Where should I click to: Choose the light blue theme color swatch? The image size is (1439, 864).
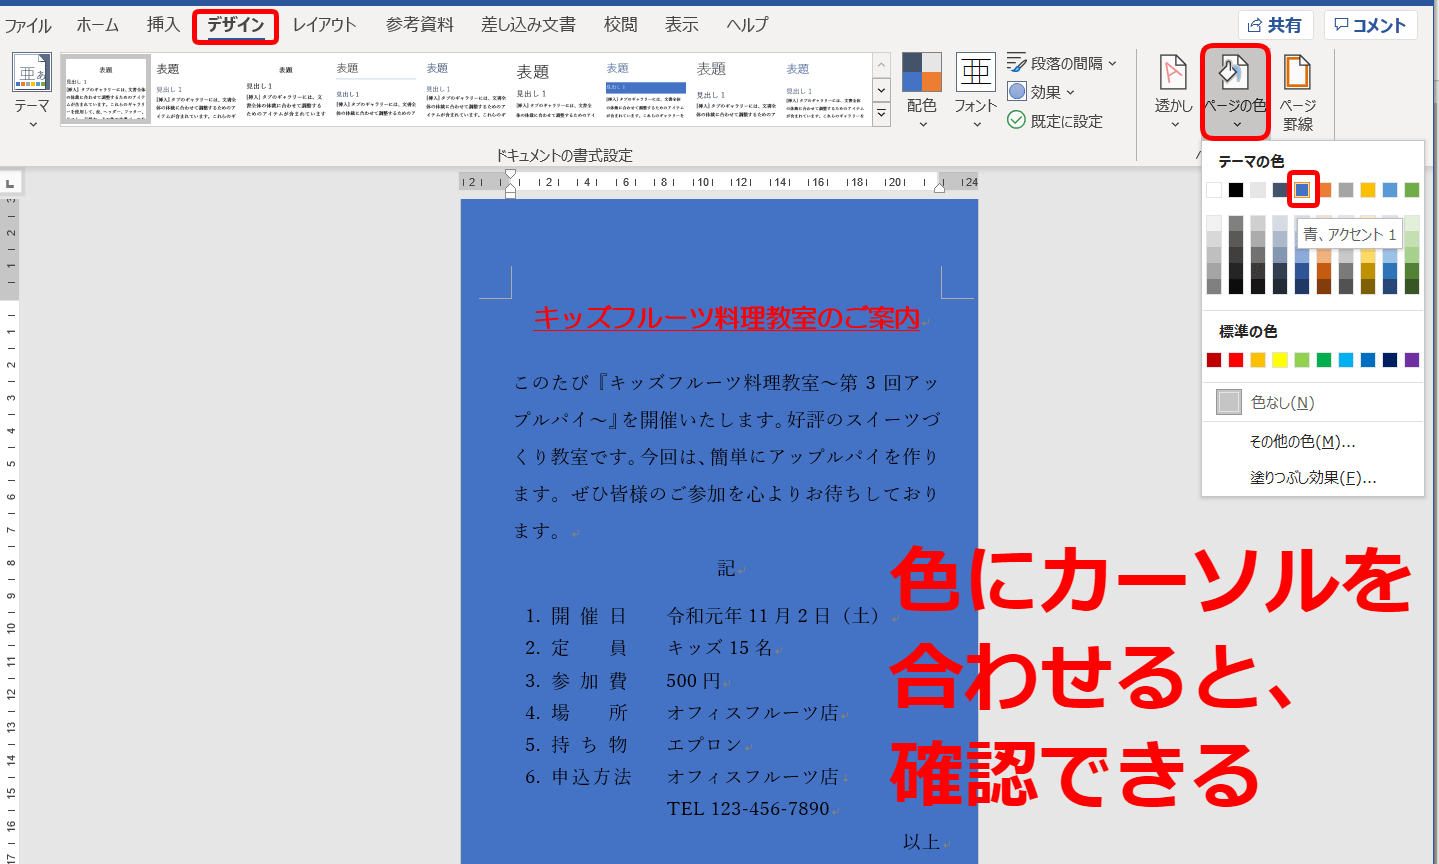coord(1390,190)
